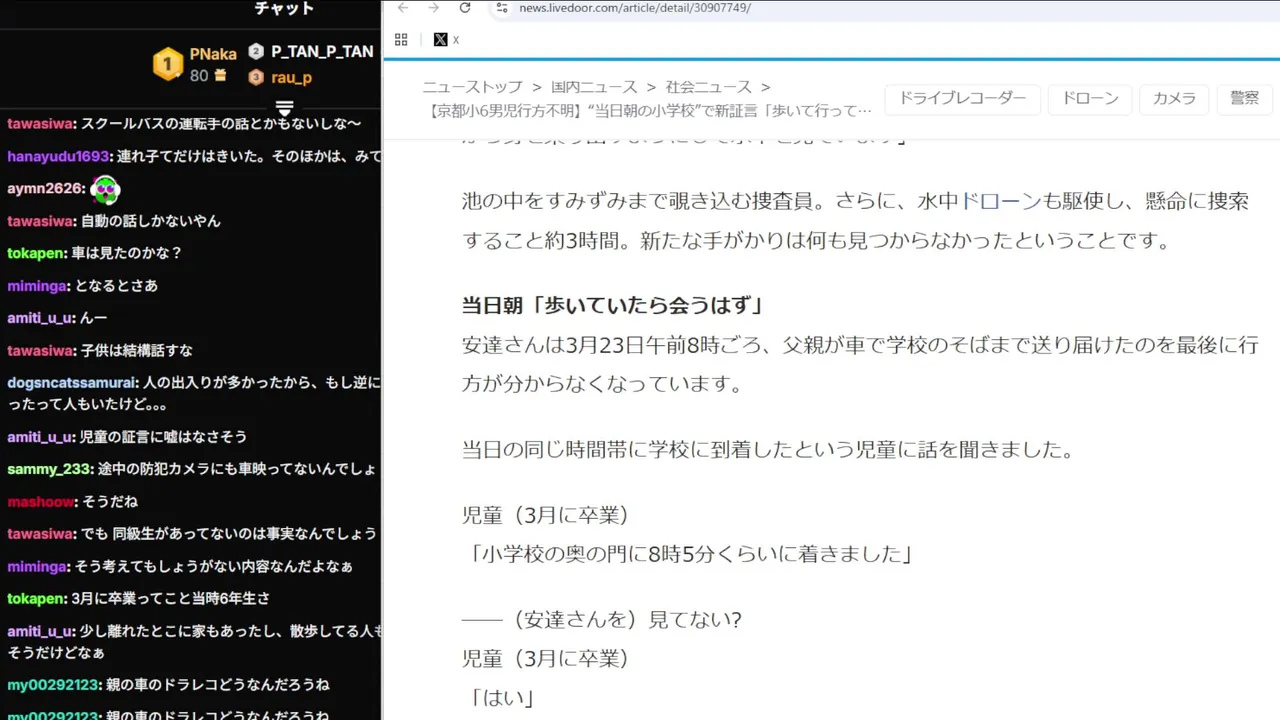Go to 国内ニュース breadcrumb

click(596, 87)
